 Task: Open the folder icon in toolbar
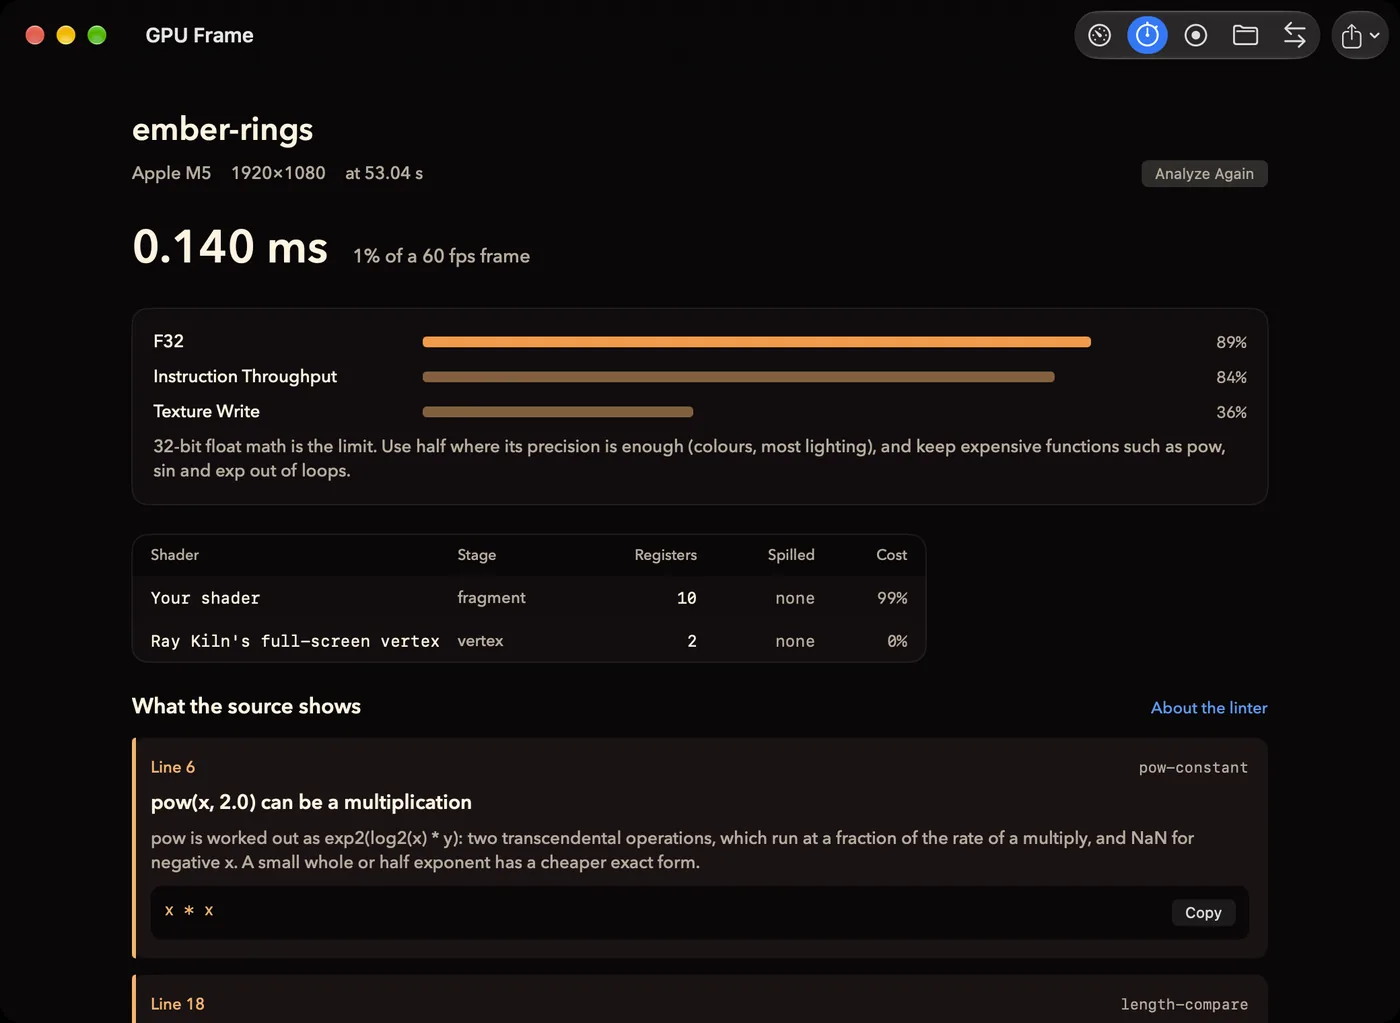(x=1245, y=36)
